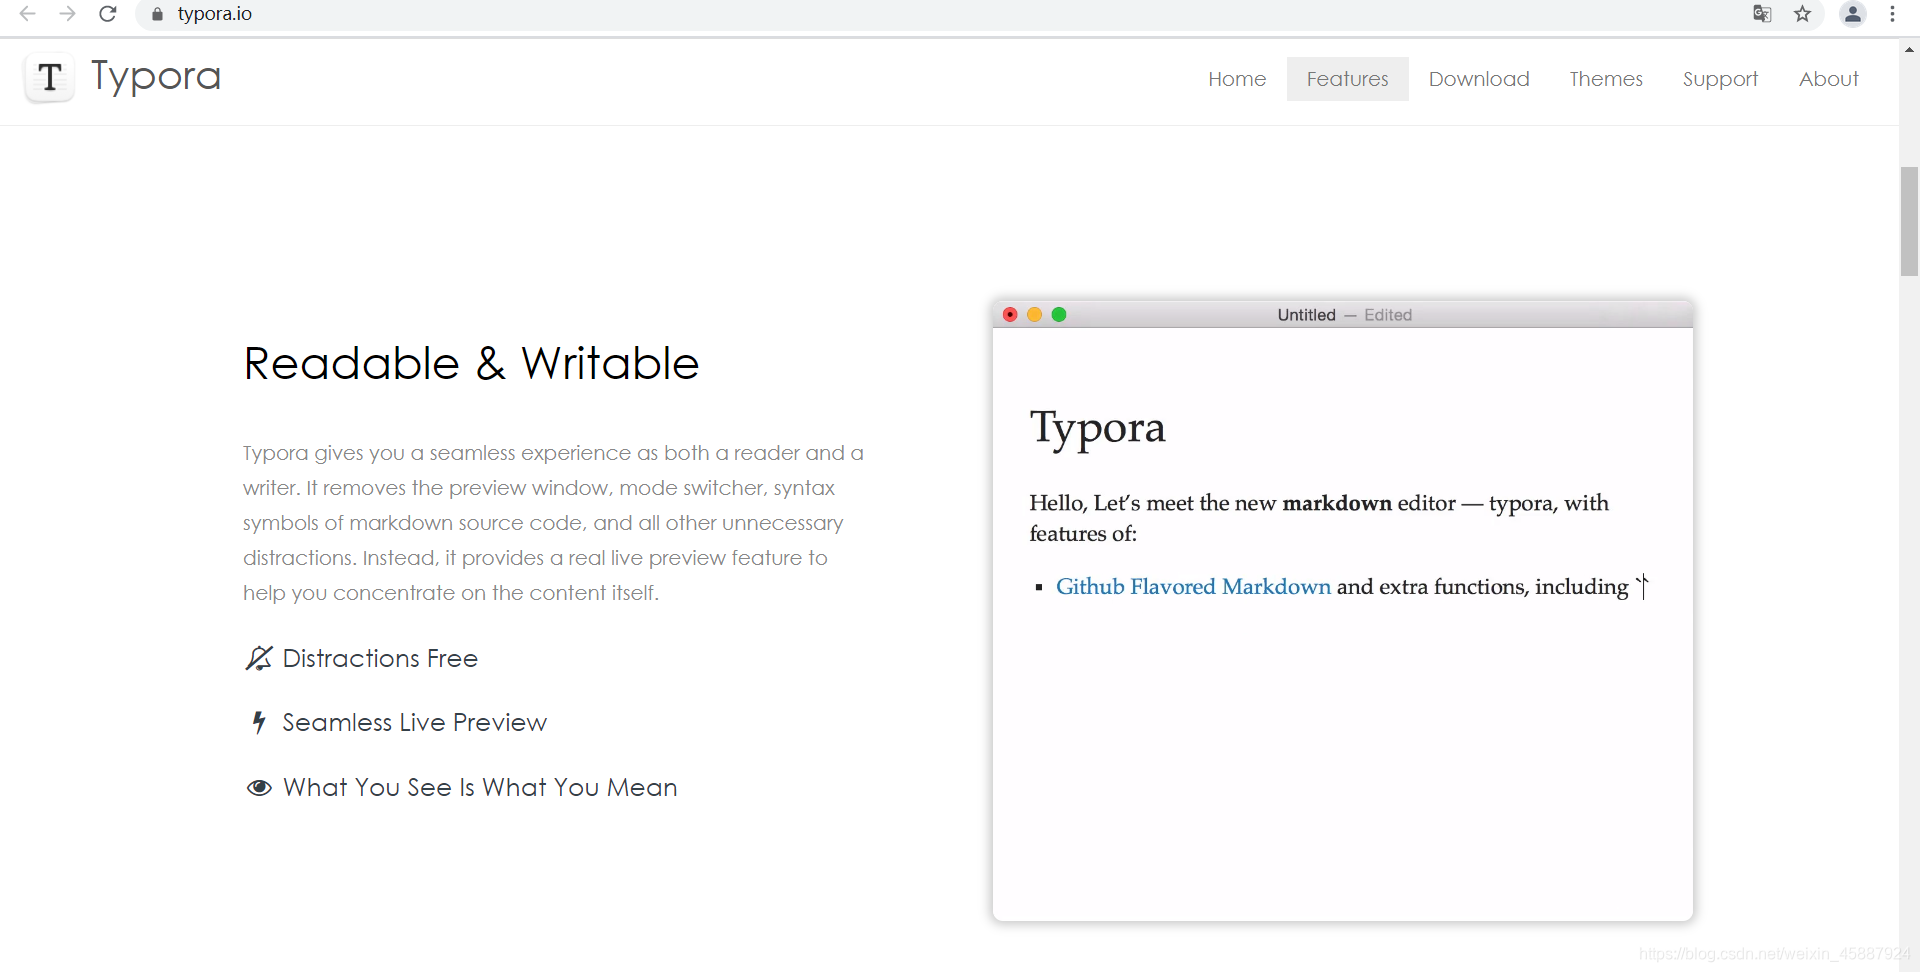The height and width of the screenshot is (972, 1920).
Task: Click the green zoom dot in demo window
Action: point(1059,315)
